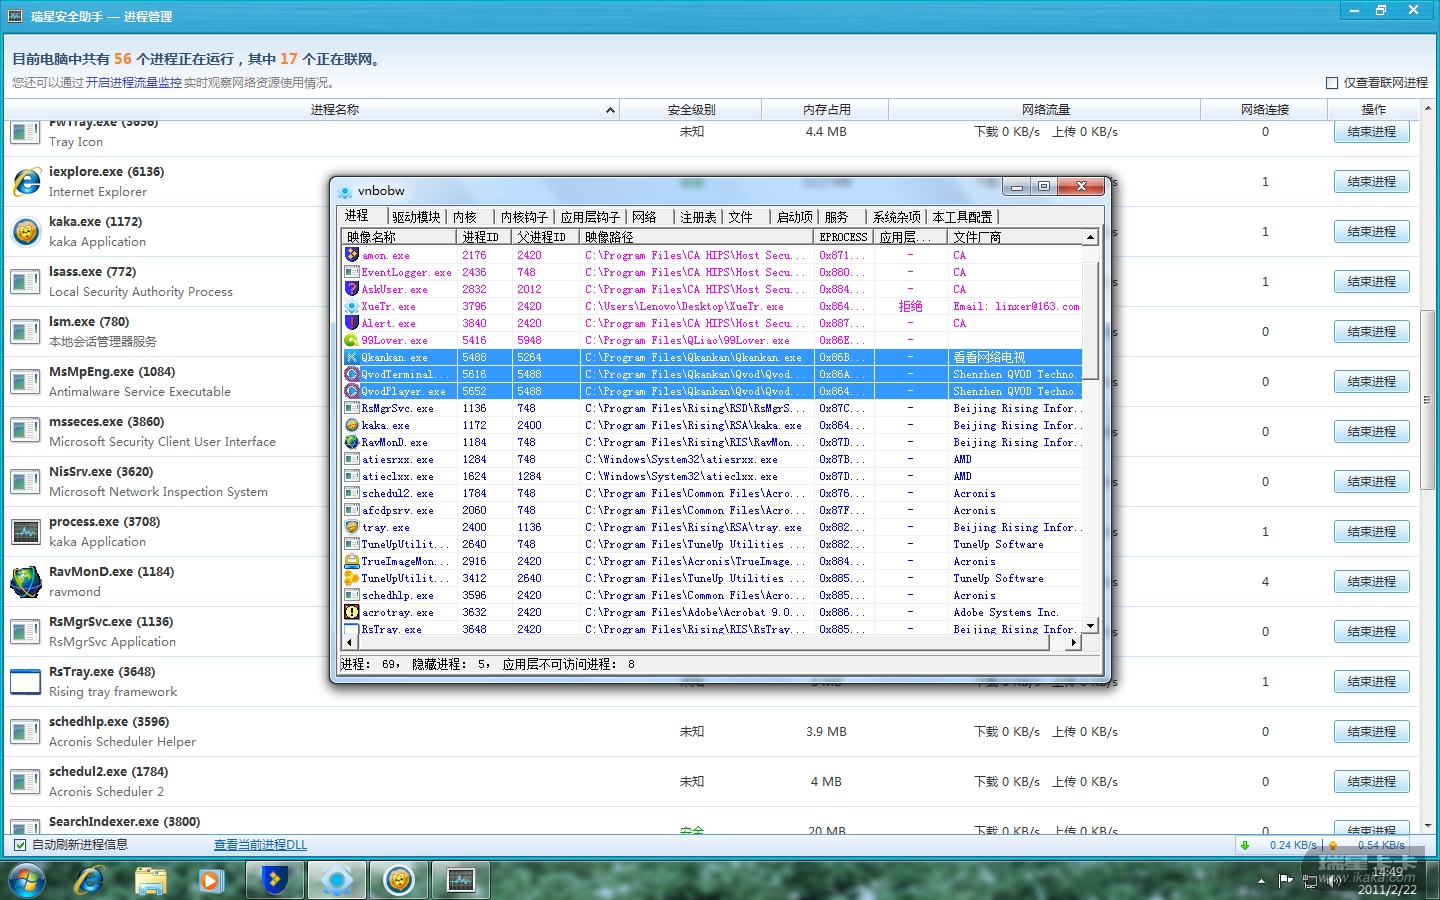Show hidden icons in the system tray
Viewport: 1440px width, 900px height.
coord(1261,881)
